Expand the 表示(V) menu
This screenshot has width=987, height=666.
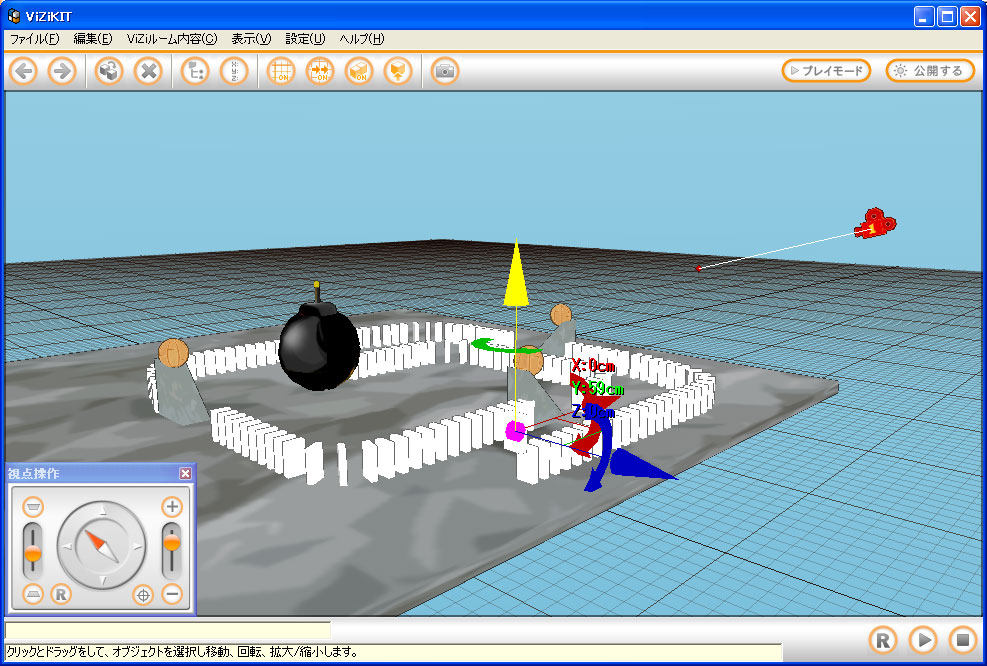tap(251, 39)
